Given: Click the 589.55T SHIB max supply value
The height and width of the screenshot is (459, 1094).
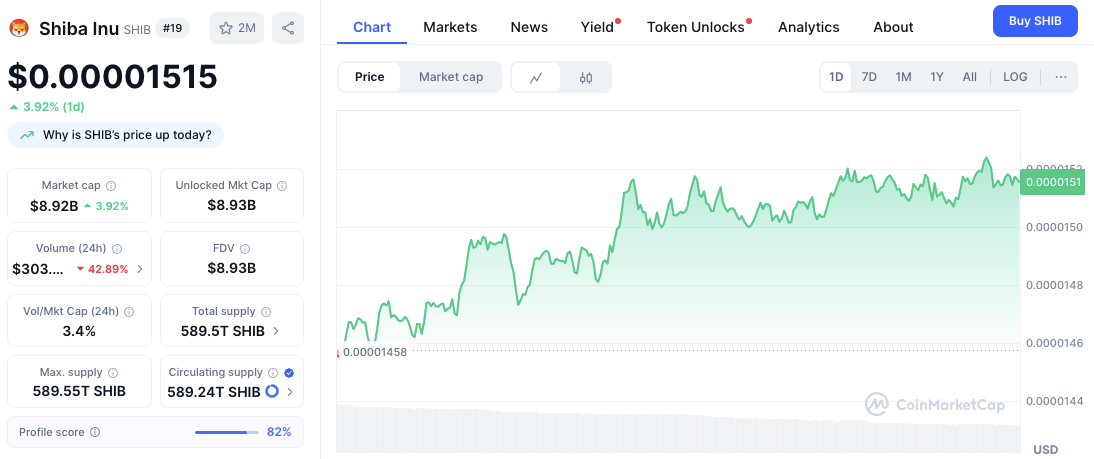Looking at the screenshot, I should click(80, 391).
